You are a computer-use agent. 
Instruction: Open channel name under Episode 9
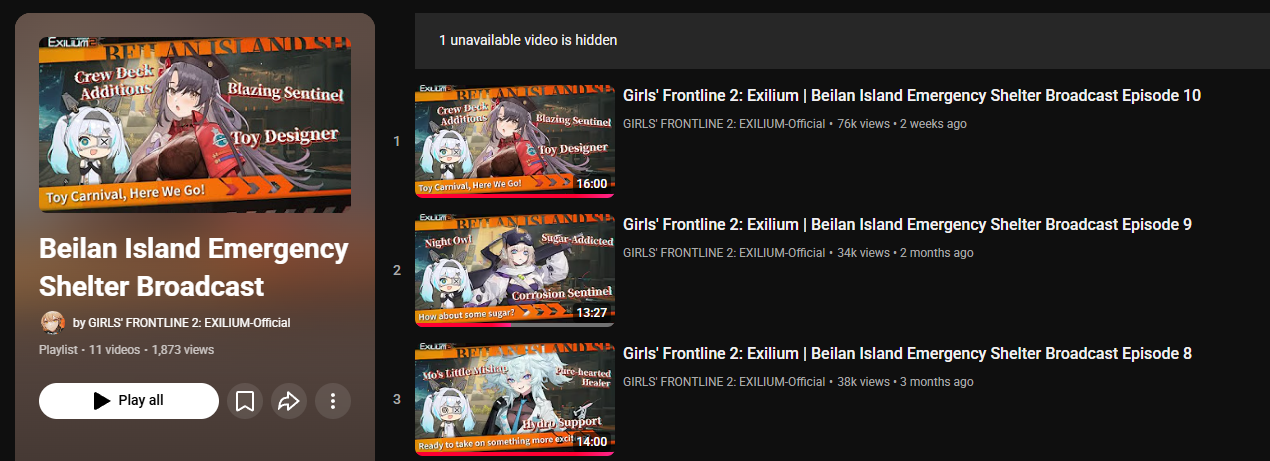pyautogui.click(x=724, y=253)
